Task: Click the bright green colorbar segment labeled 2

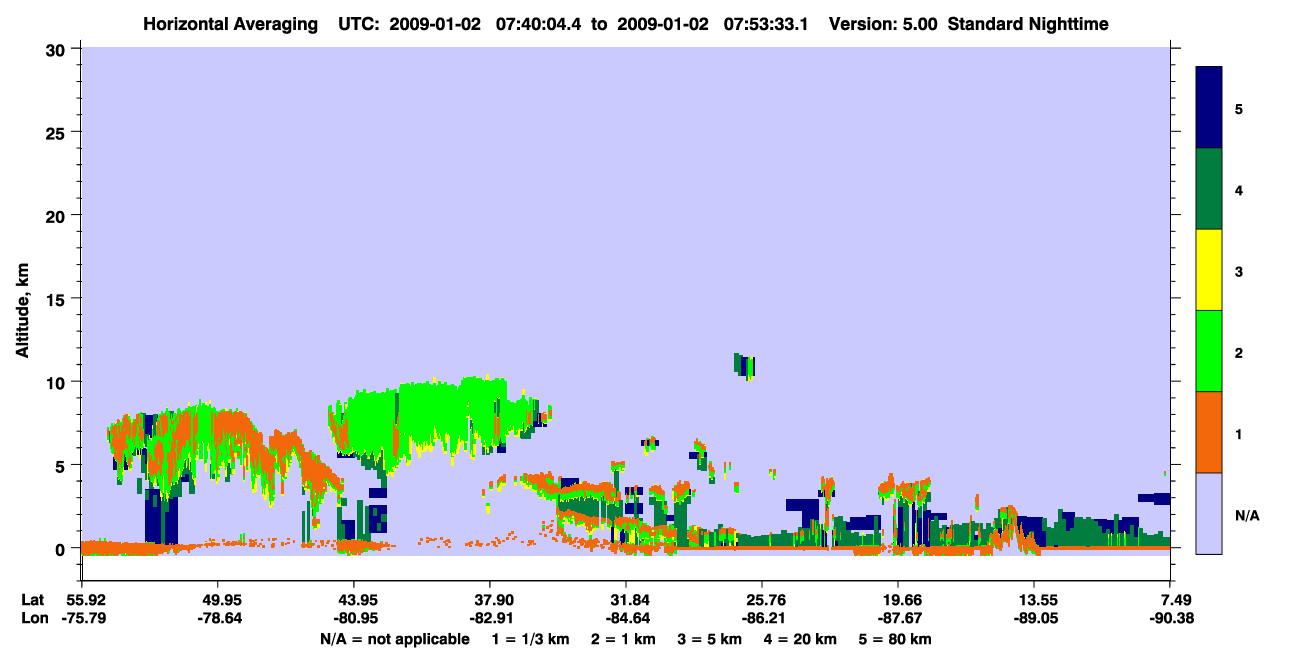Action: coord(1209,351)
